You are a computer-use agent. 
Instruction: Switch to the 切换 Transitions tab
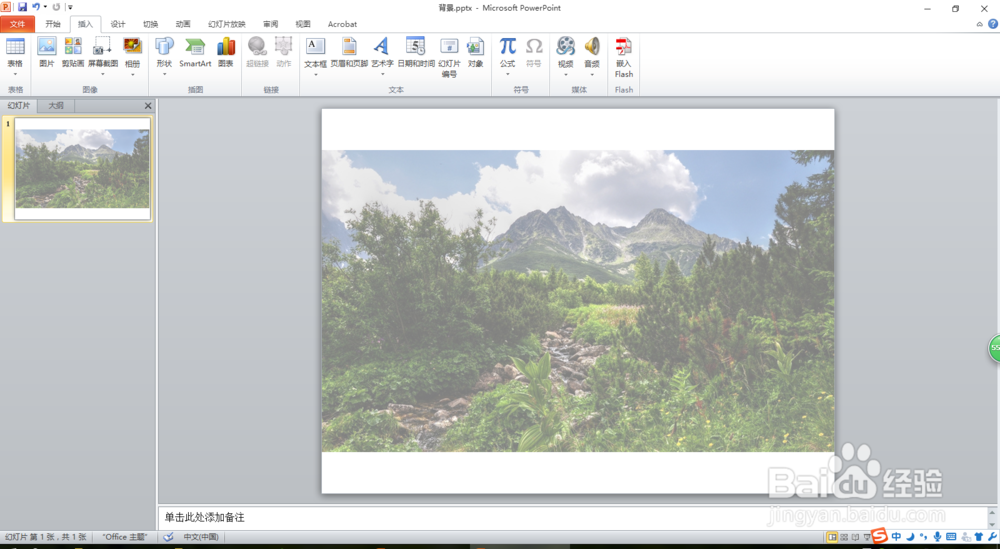(x=151, y=24)
